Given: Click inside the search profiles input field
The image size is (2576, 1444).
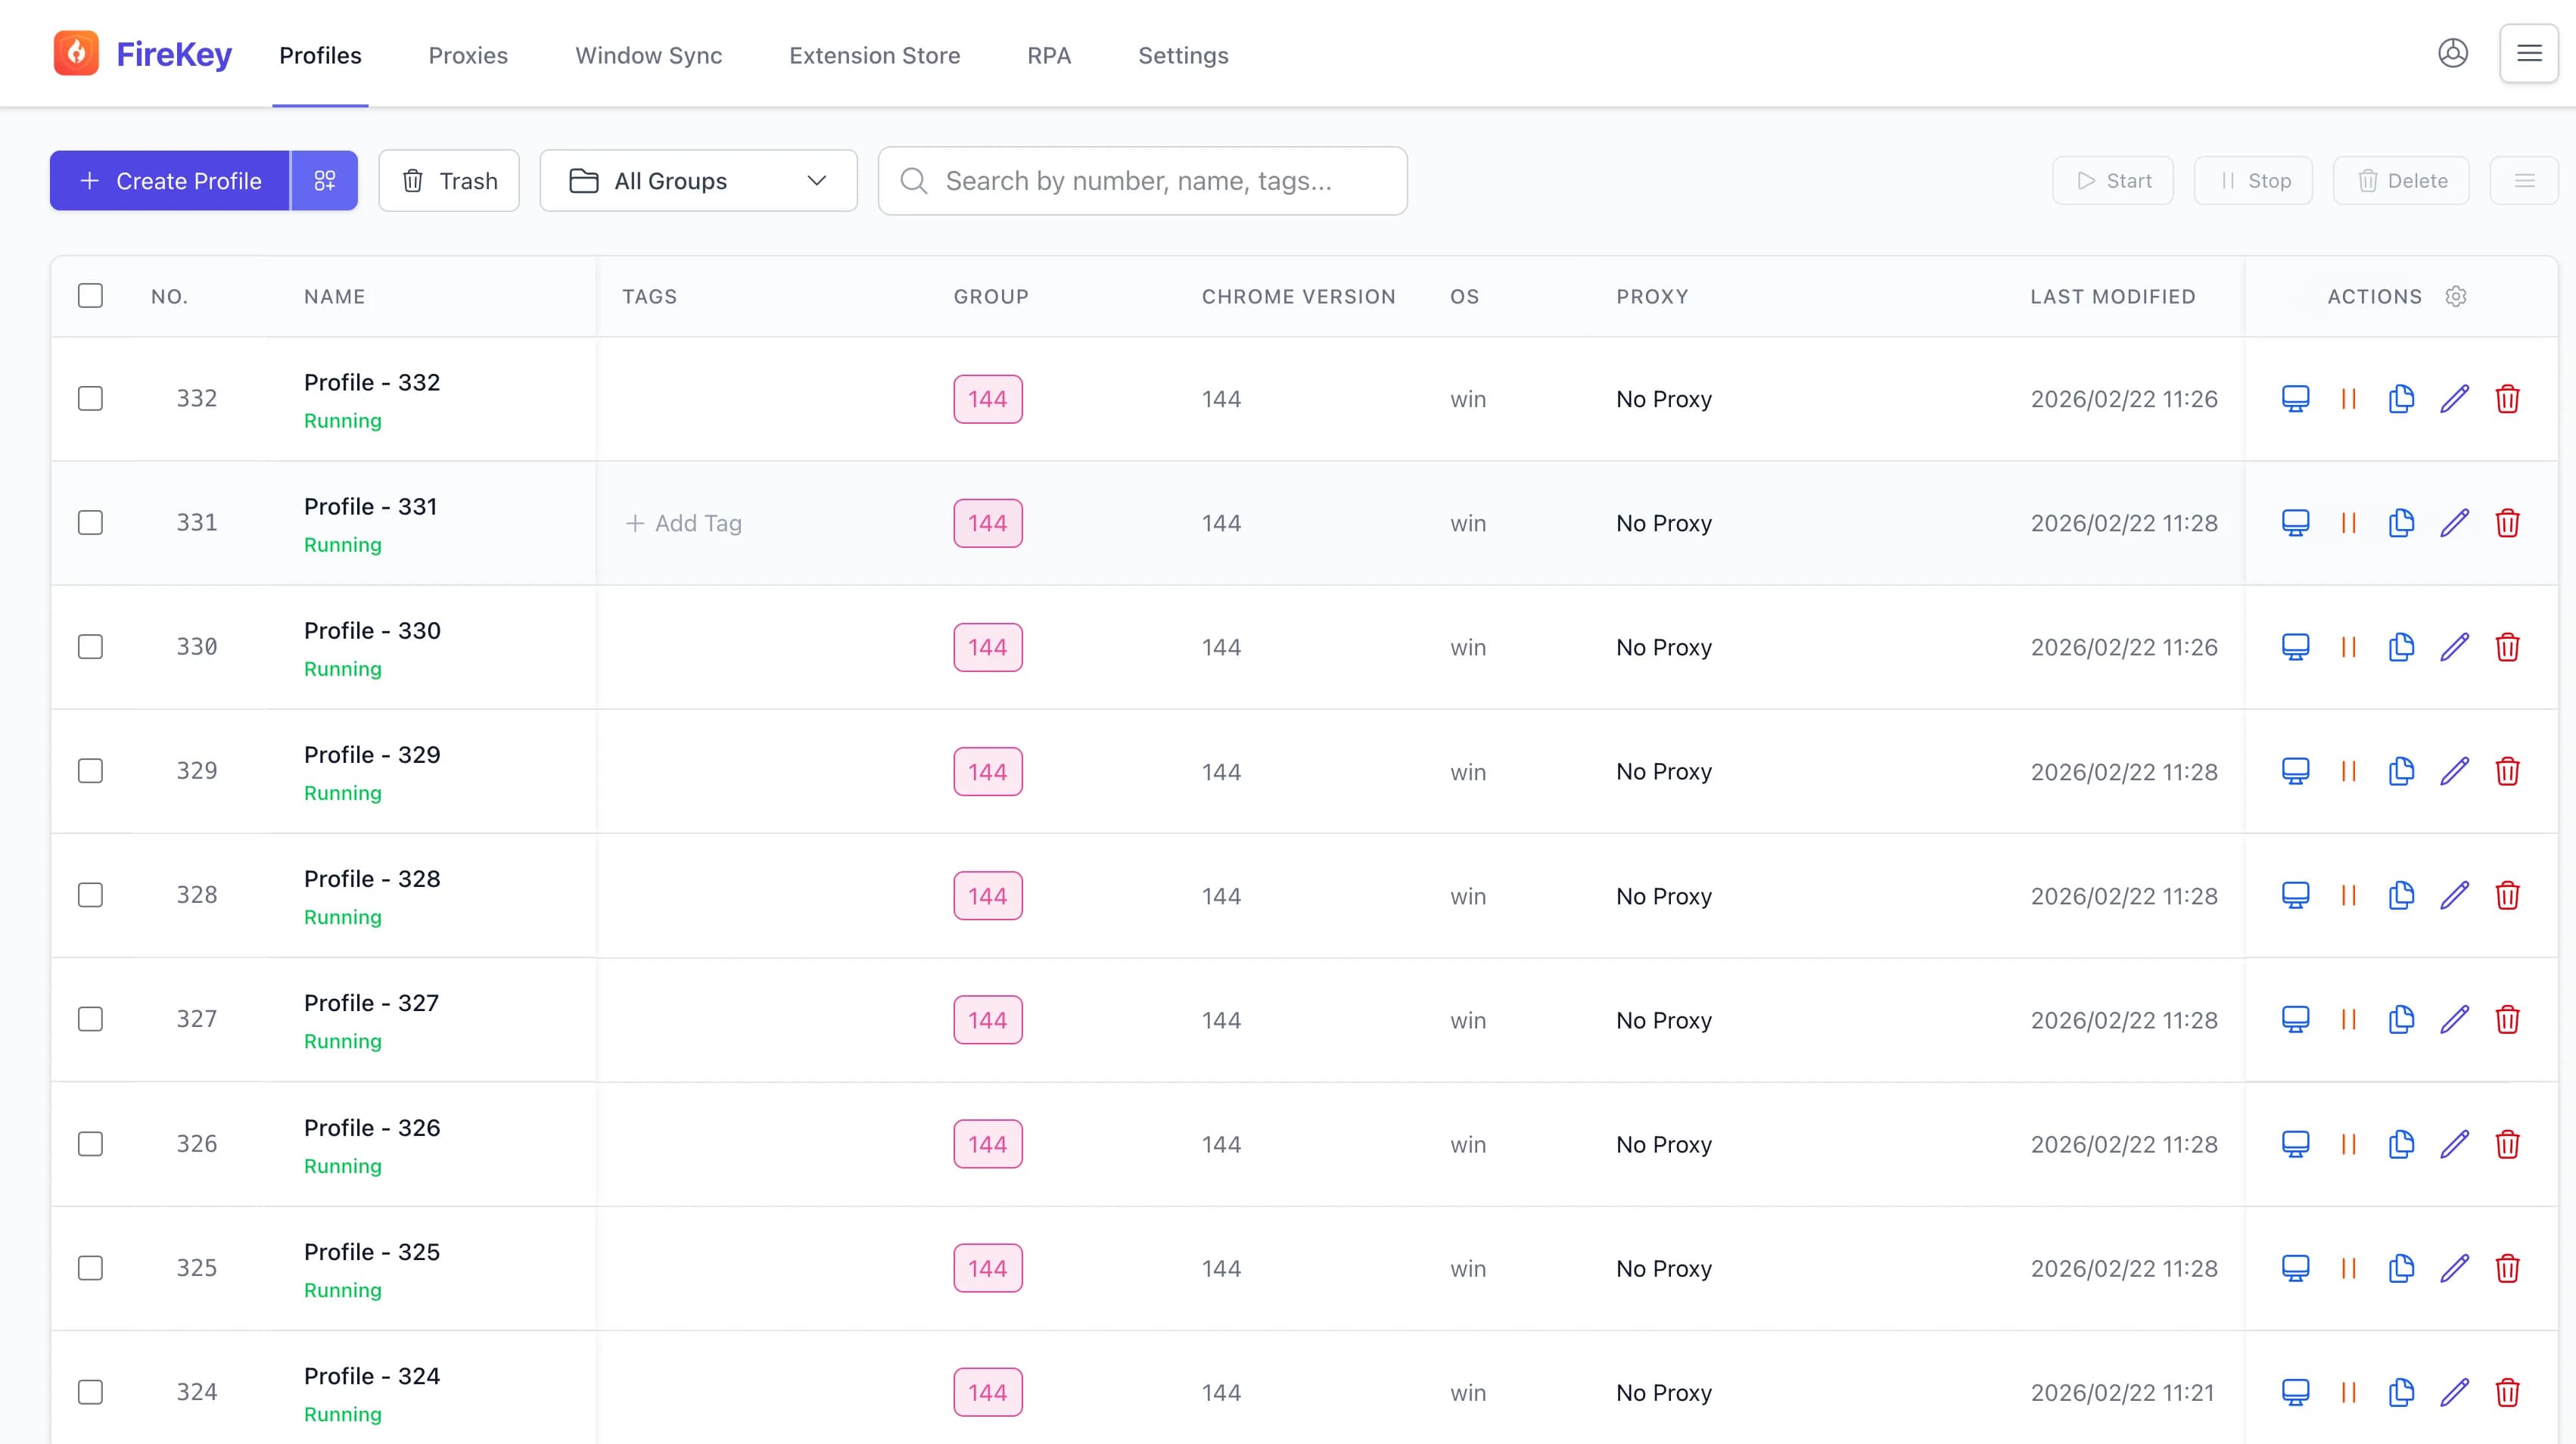Looking at the screenshot, I should [1143, 180].
